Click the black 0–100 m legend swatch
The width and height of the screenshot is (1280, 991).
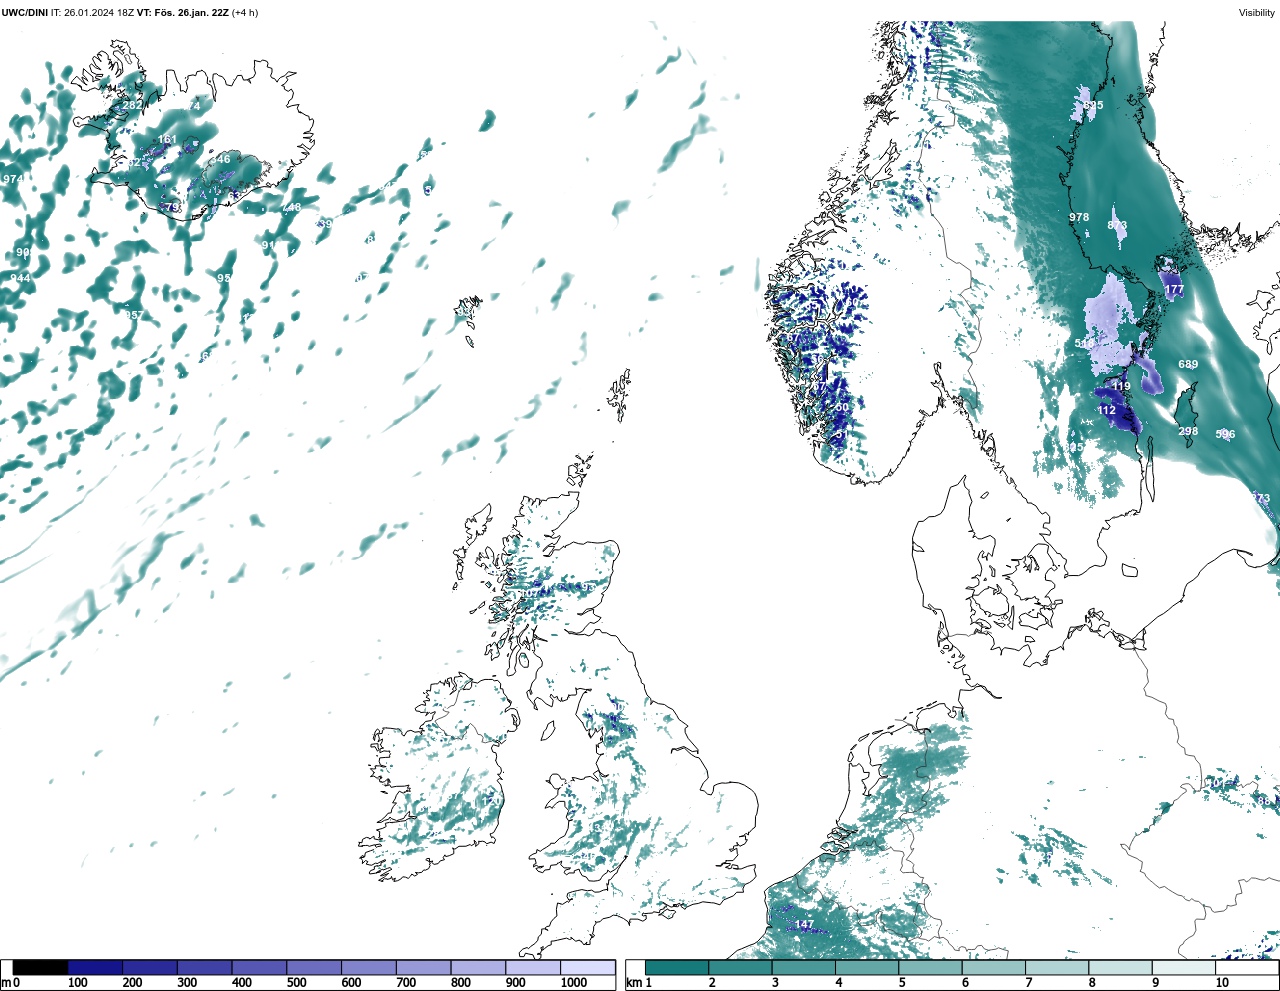pyautogui.click(x=41, y=968)
